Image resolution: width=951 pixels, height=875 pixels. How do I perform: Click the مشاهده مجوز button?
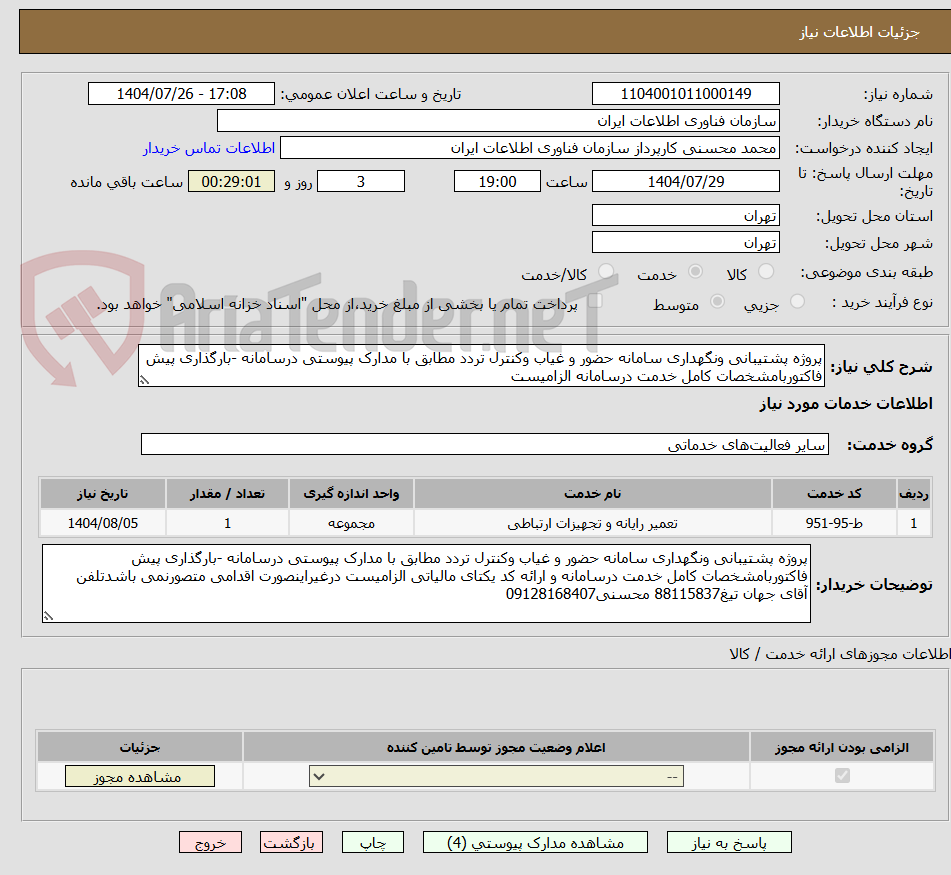(x=139, y=776)
